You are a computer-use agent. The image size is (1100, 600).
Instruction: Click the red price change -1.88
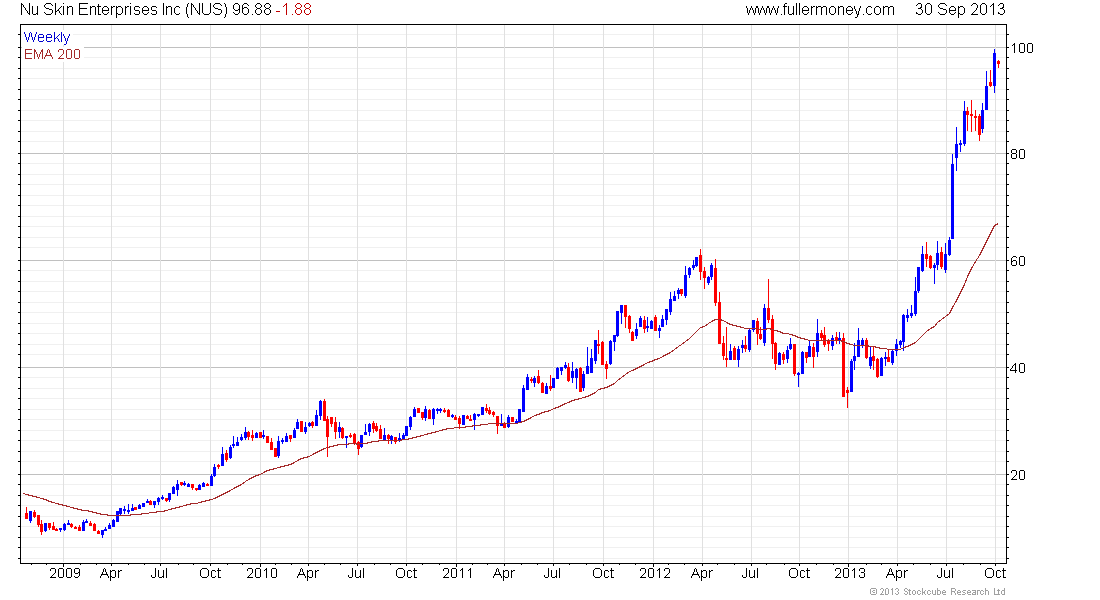pyautogui.click(x=293, y=10)
